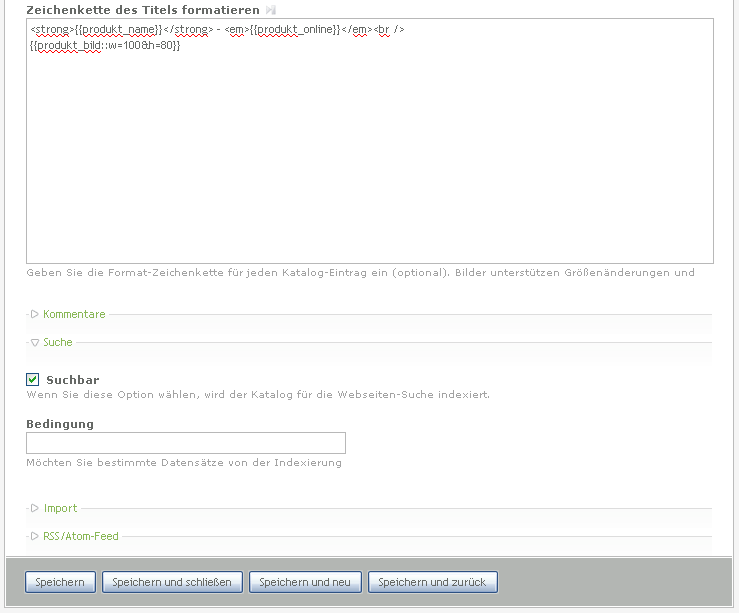This screenshot has width=739, height=613.
Task: Expand the Import section heading
Action: click(x=60, y=508)
